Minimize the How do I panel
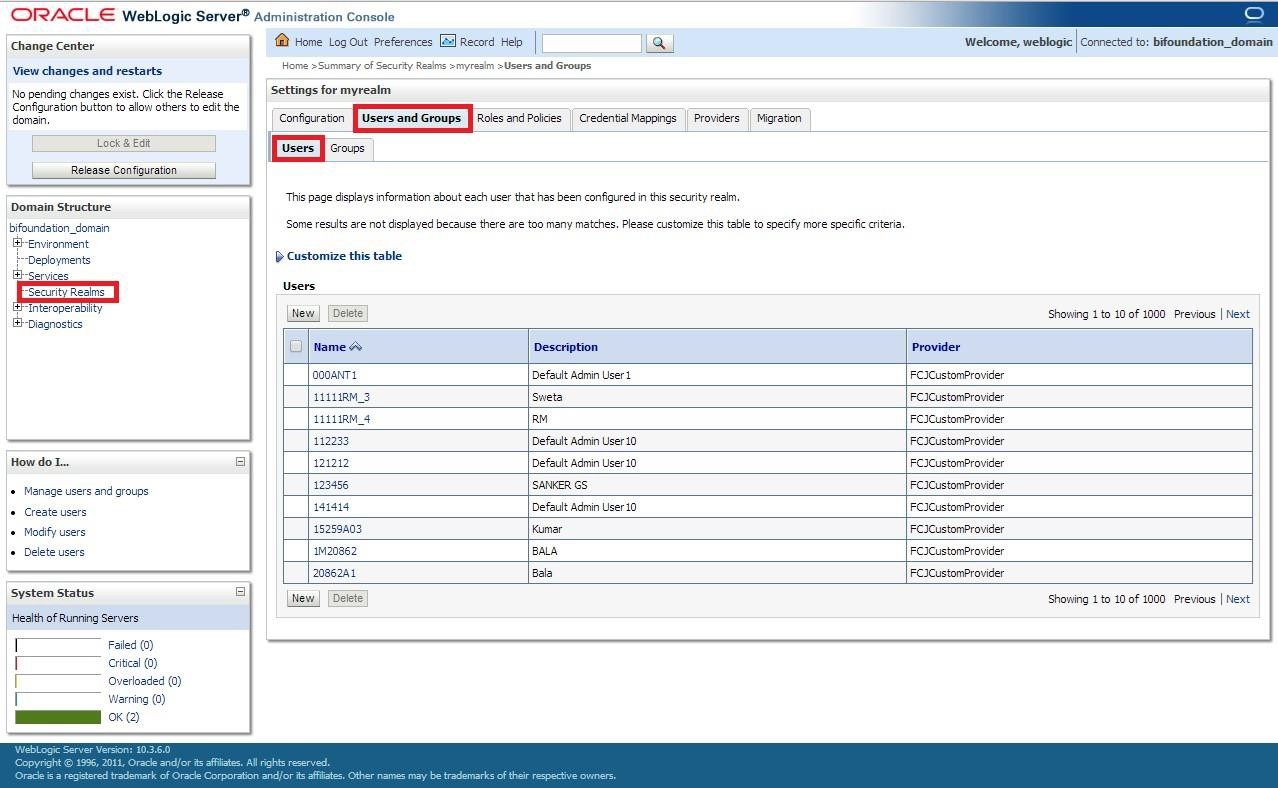The image size is (1278, 788). [x=240, y=462]
